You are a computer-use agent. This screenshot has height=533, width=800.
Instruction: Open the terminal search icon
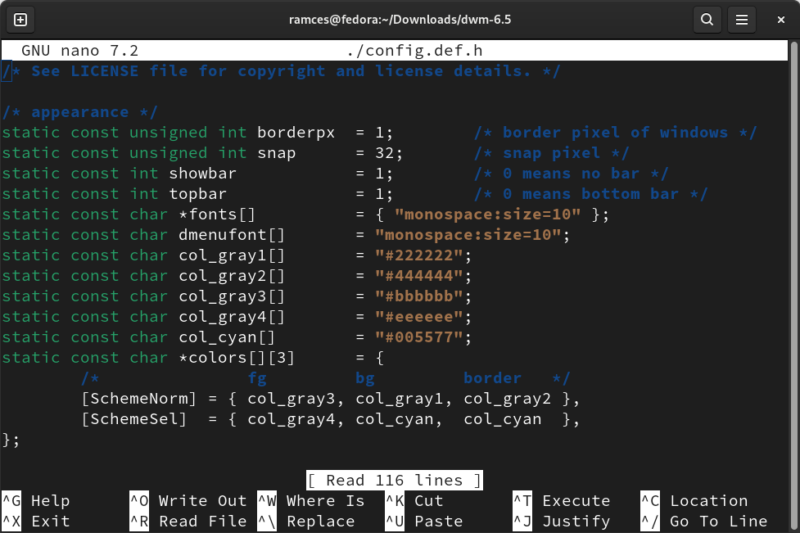coord(707,20)
